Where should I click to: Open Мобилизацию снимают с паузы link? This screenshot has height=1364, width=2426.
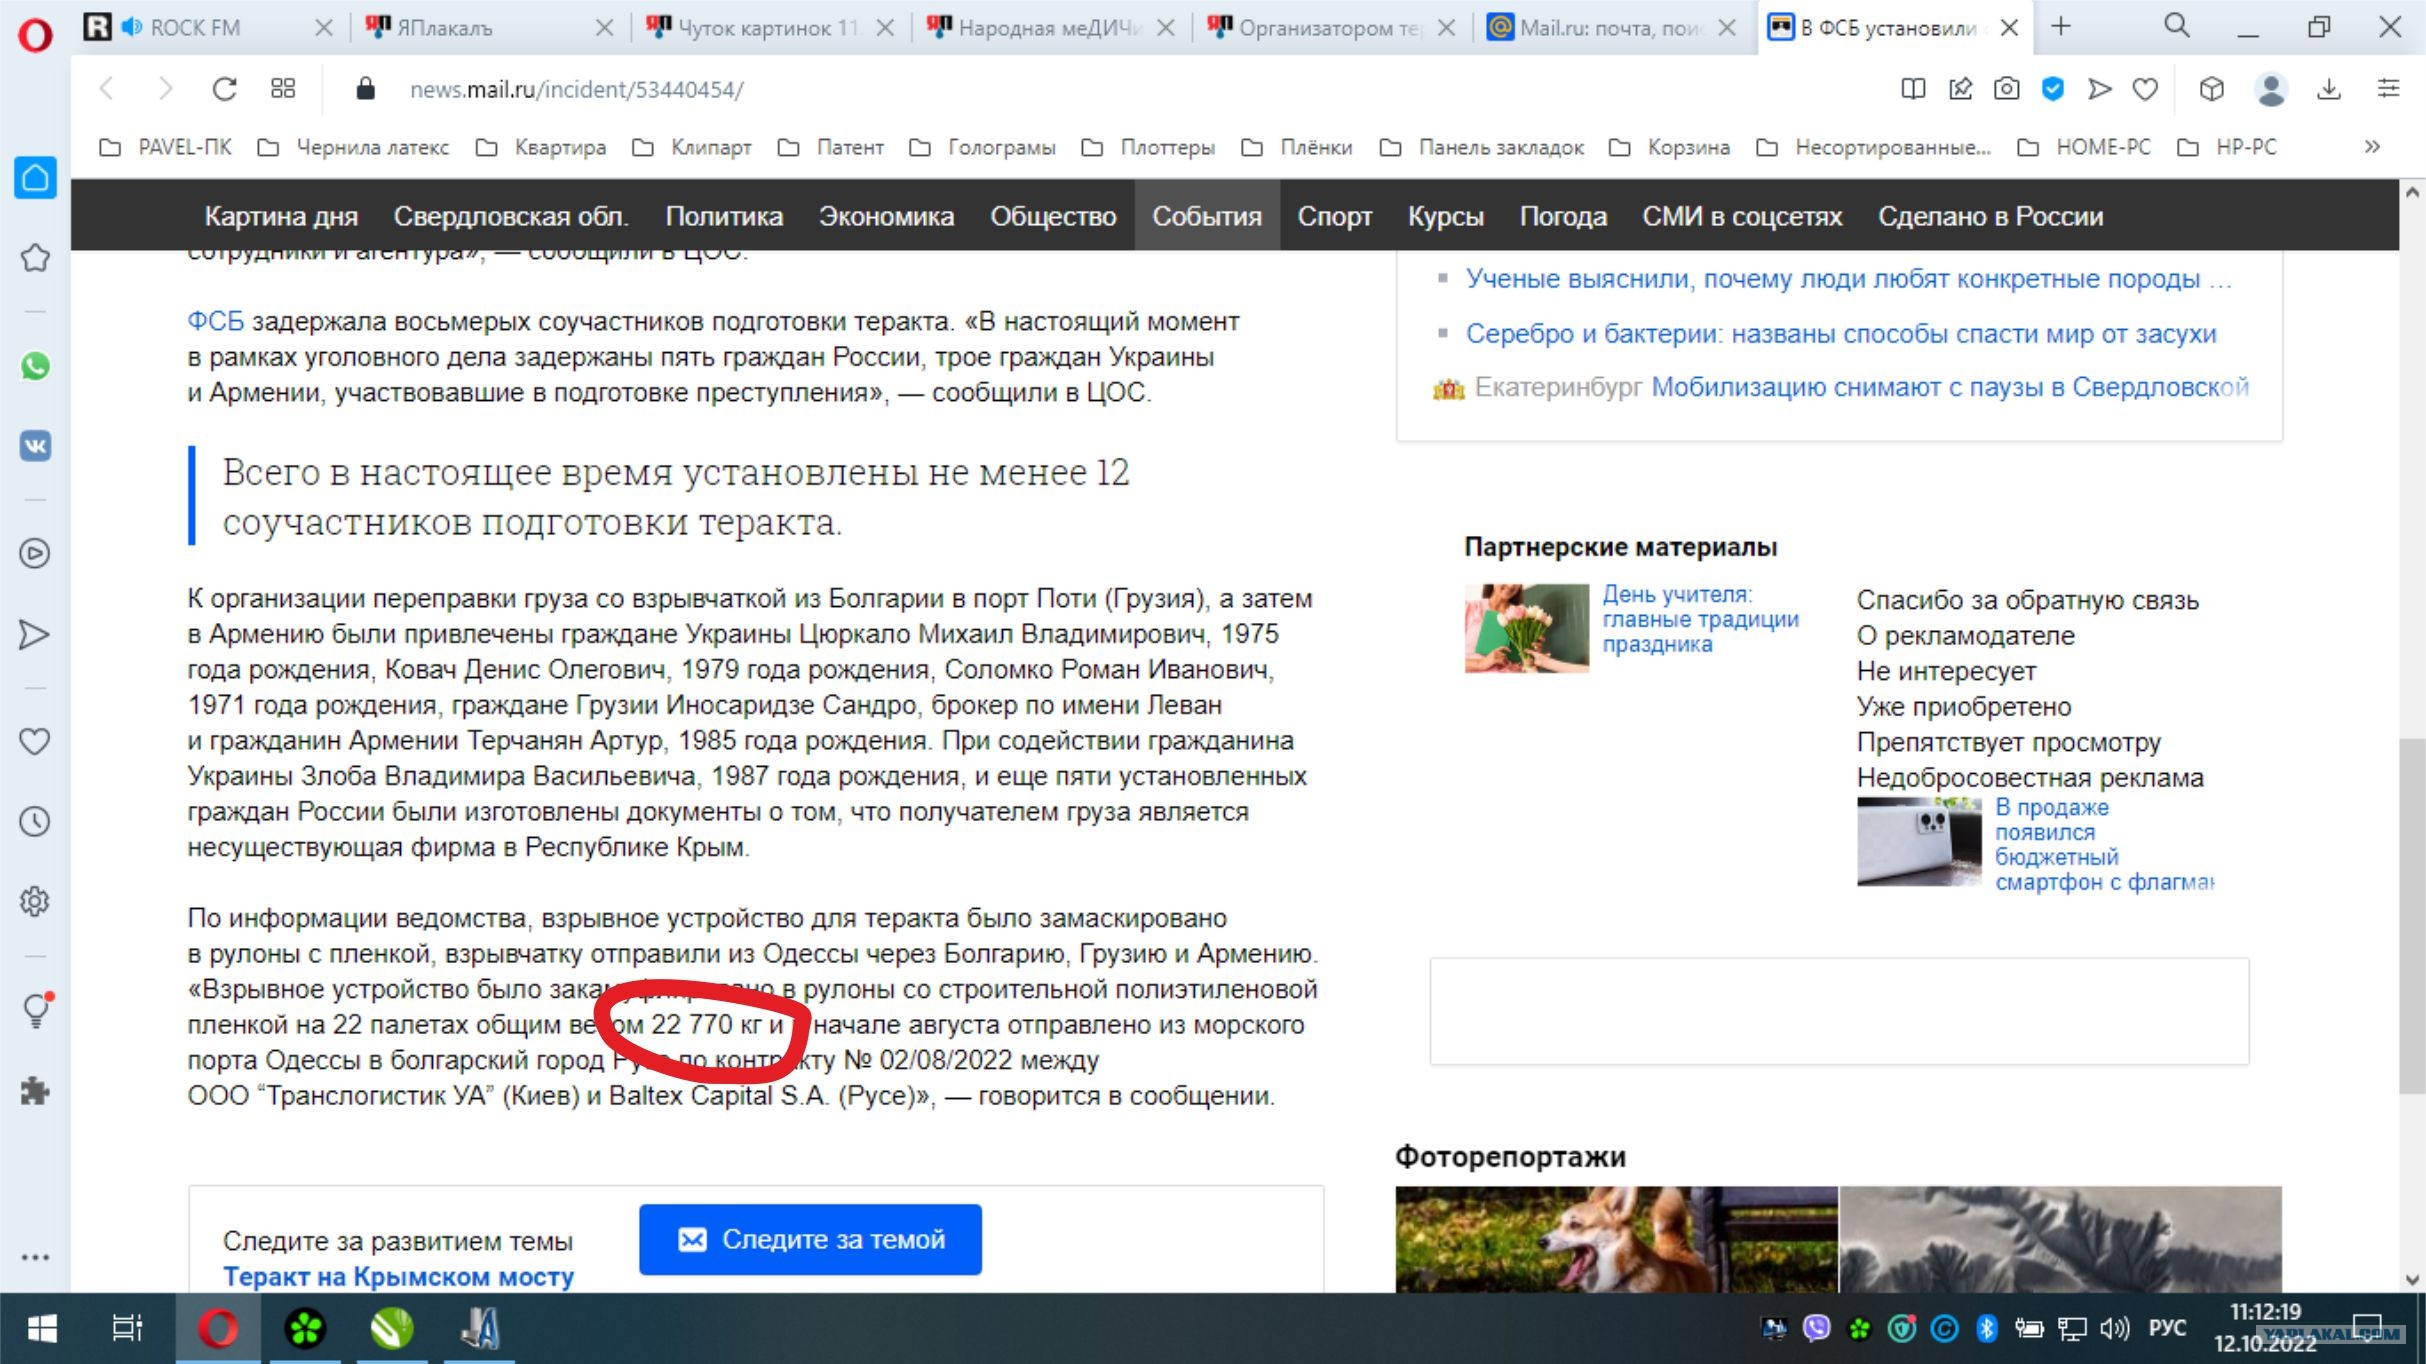[x=1950, y=387]
